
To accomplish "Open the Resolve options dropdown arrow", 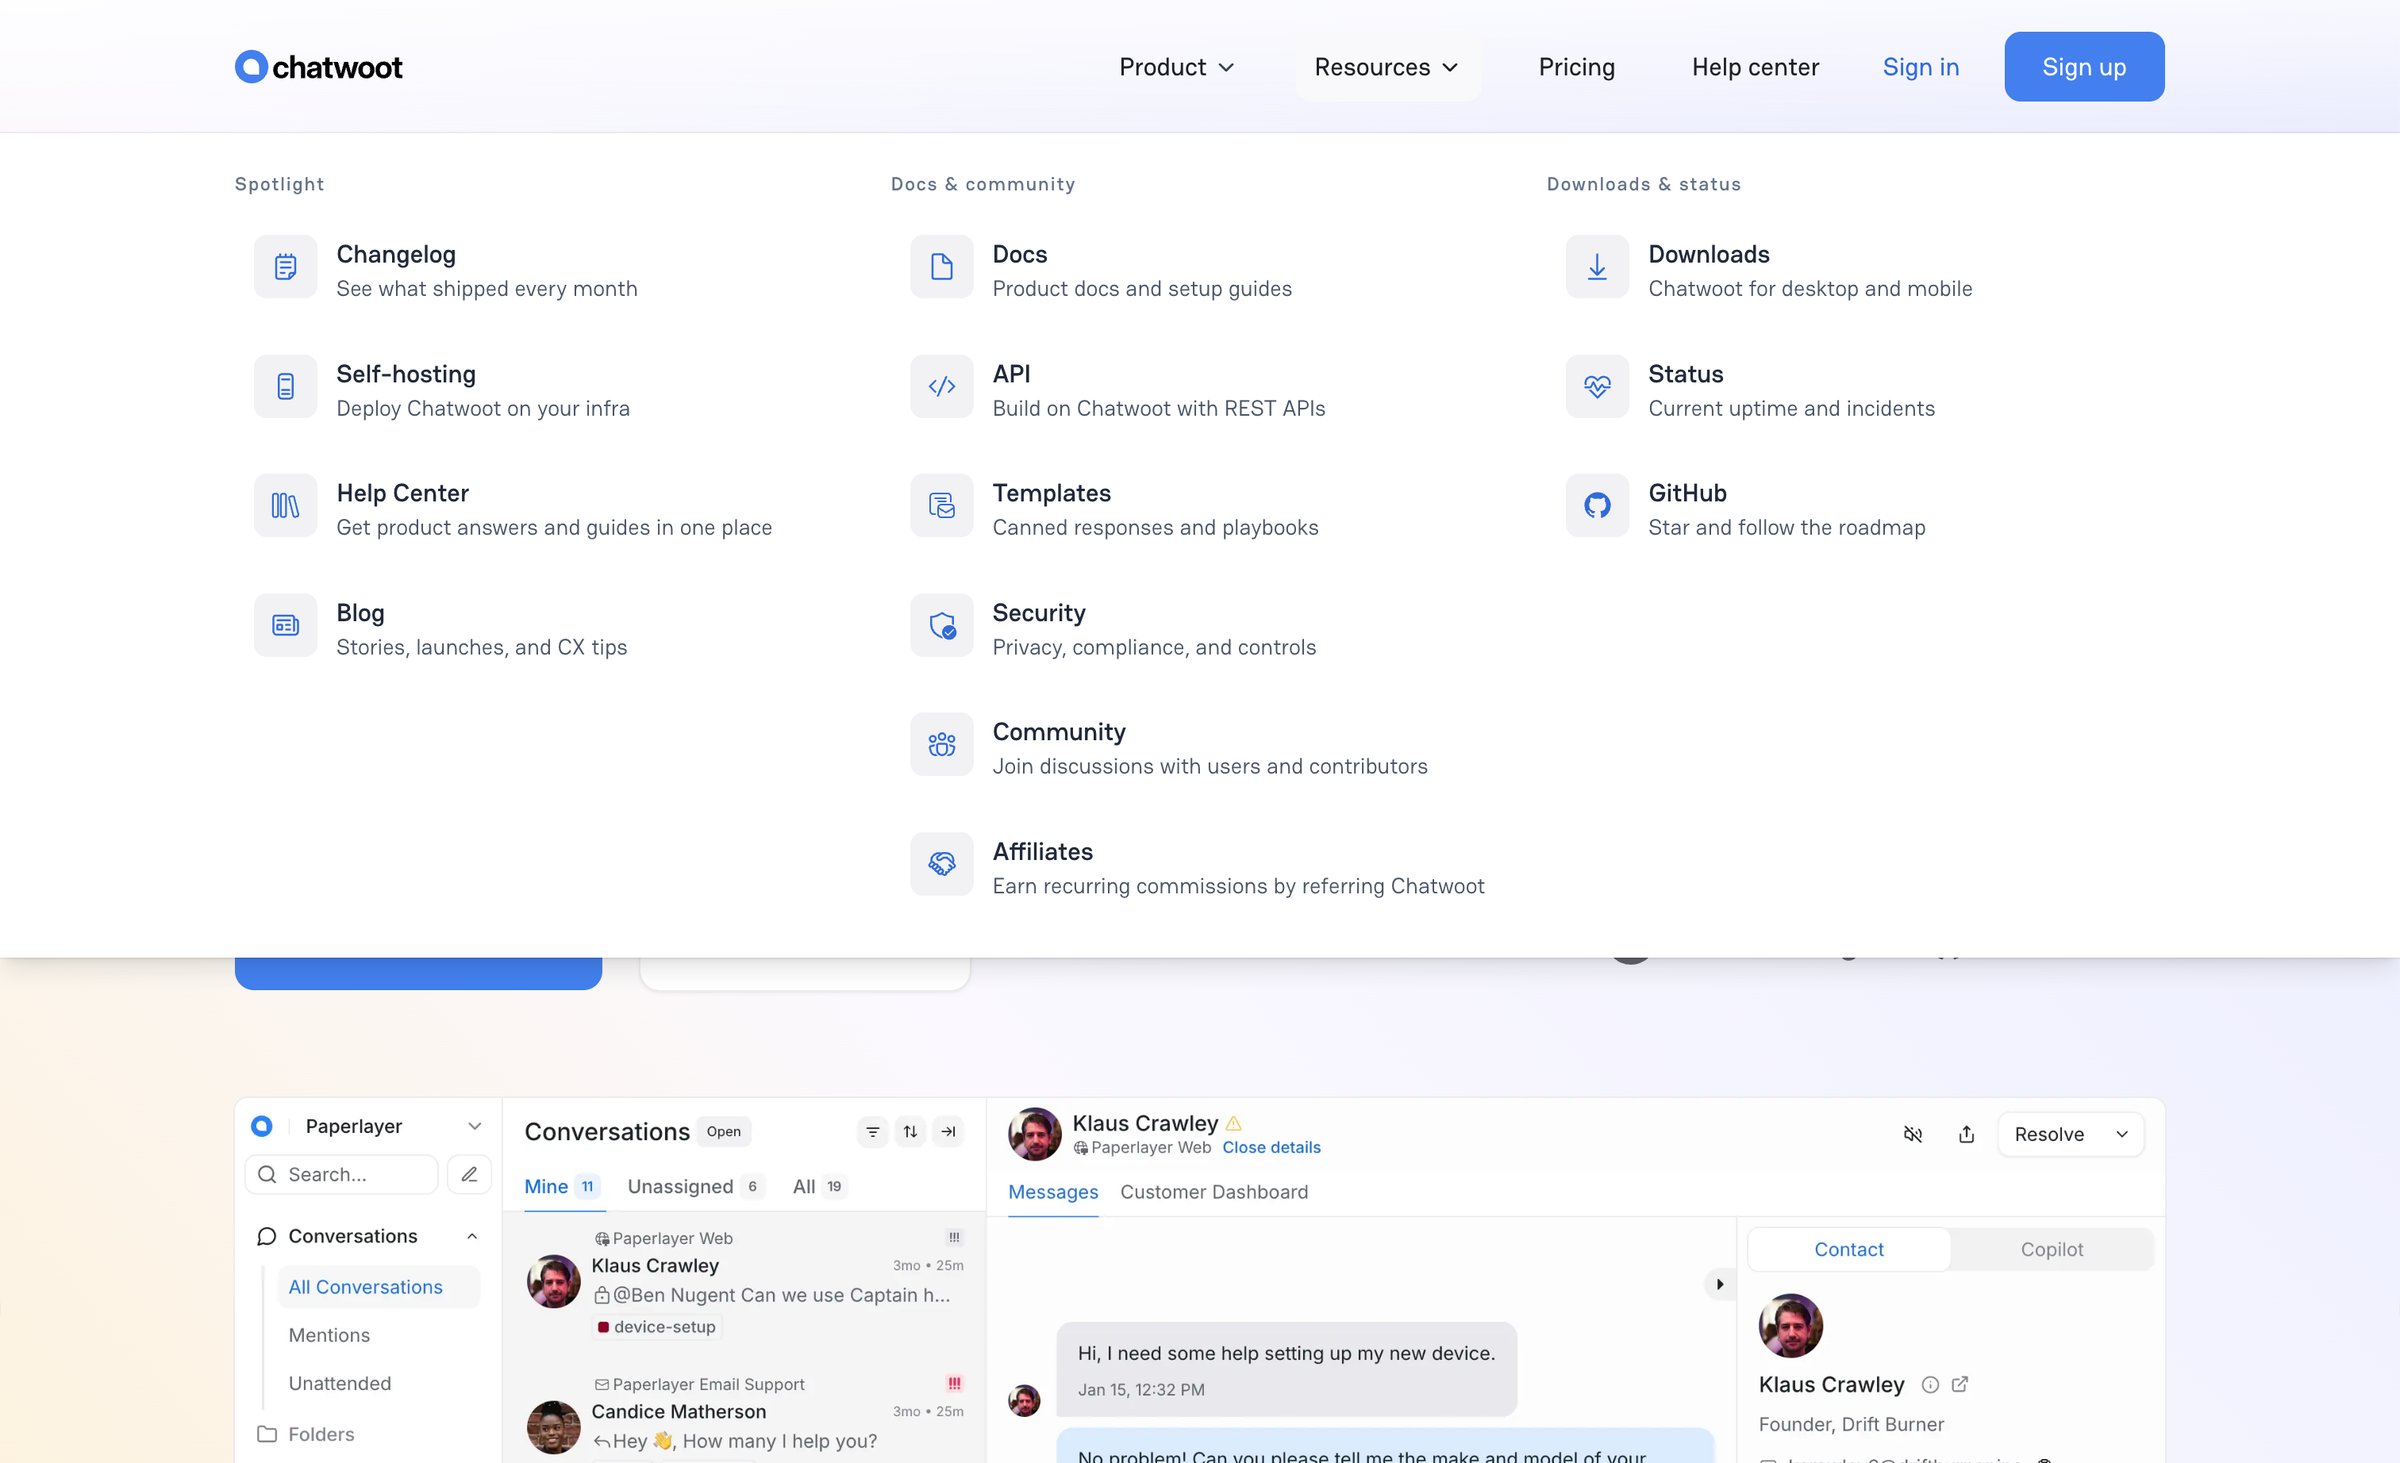I will 2122,1134.
